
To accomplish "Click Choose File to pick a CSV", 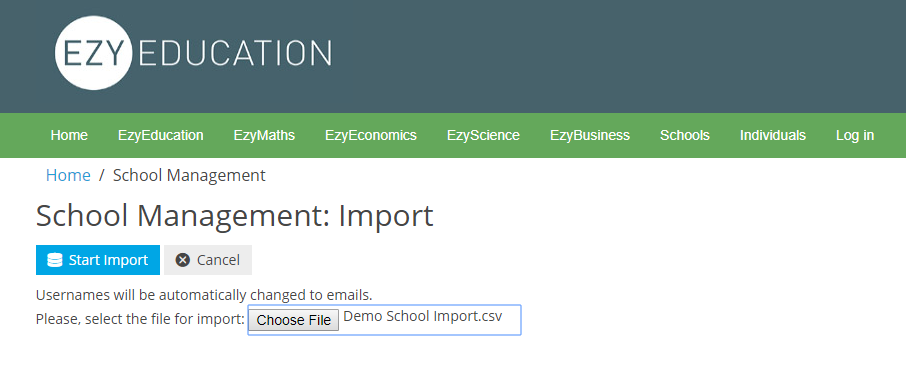I will (x=294, y=320).
